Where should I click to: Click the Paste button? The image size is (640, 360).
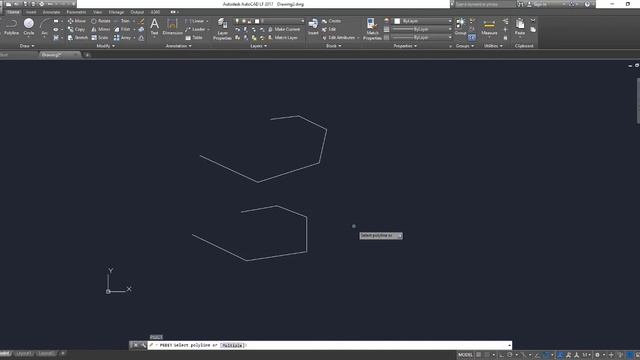point(520,27)
